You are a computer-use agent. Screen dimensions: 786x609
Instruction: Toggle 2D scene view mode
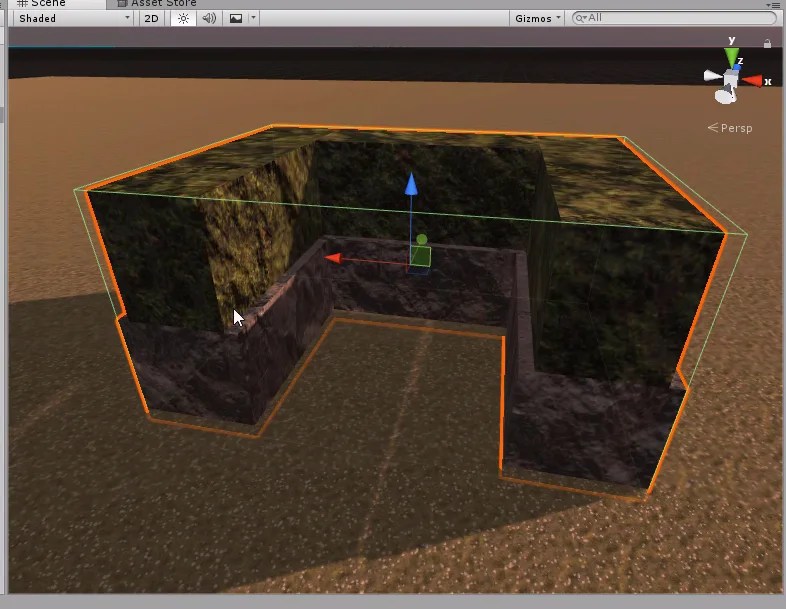coord(151,19)
